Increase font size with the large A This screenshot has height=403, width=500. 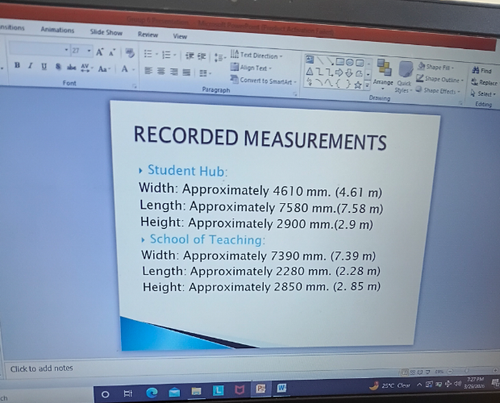[100, 52]
